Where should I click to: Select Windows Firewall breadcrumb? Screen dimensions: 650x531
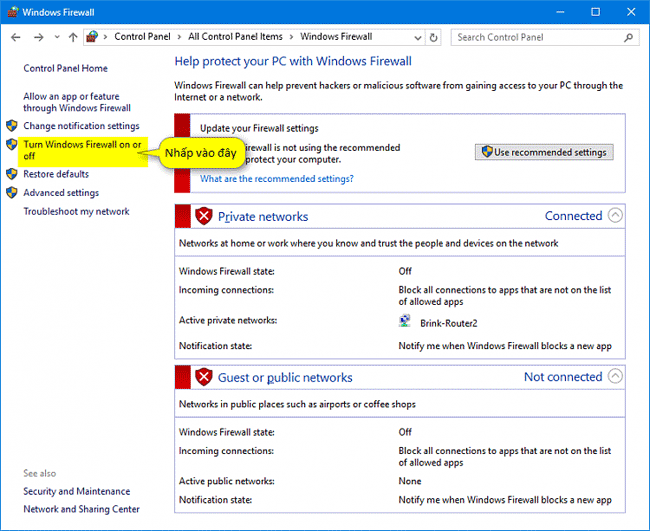336,37
